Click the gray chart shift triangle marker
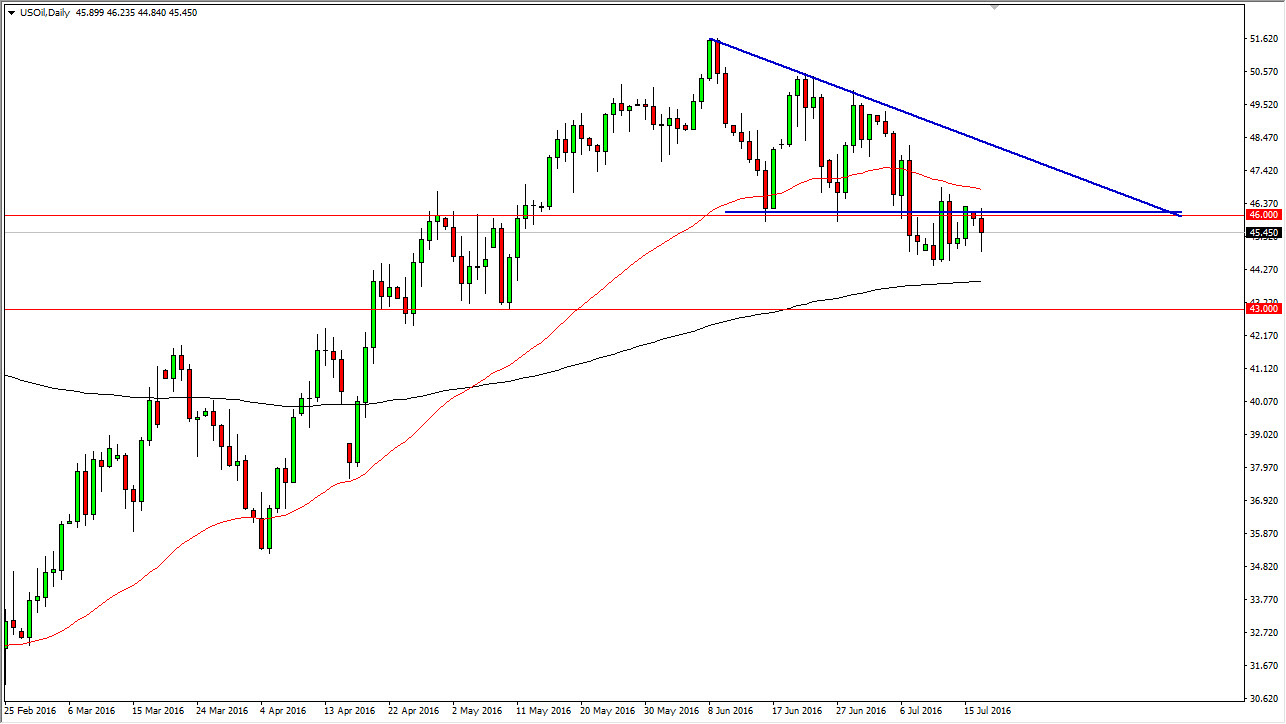1286x724 pixels. (993, 6)
